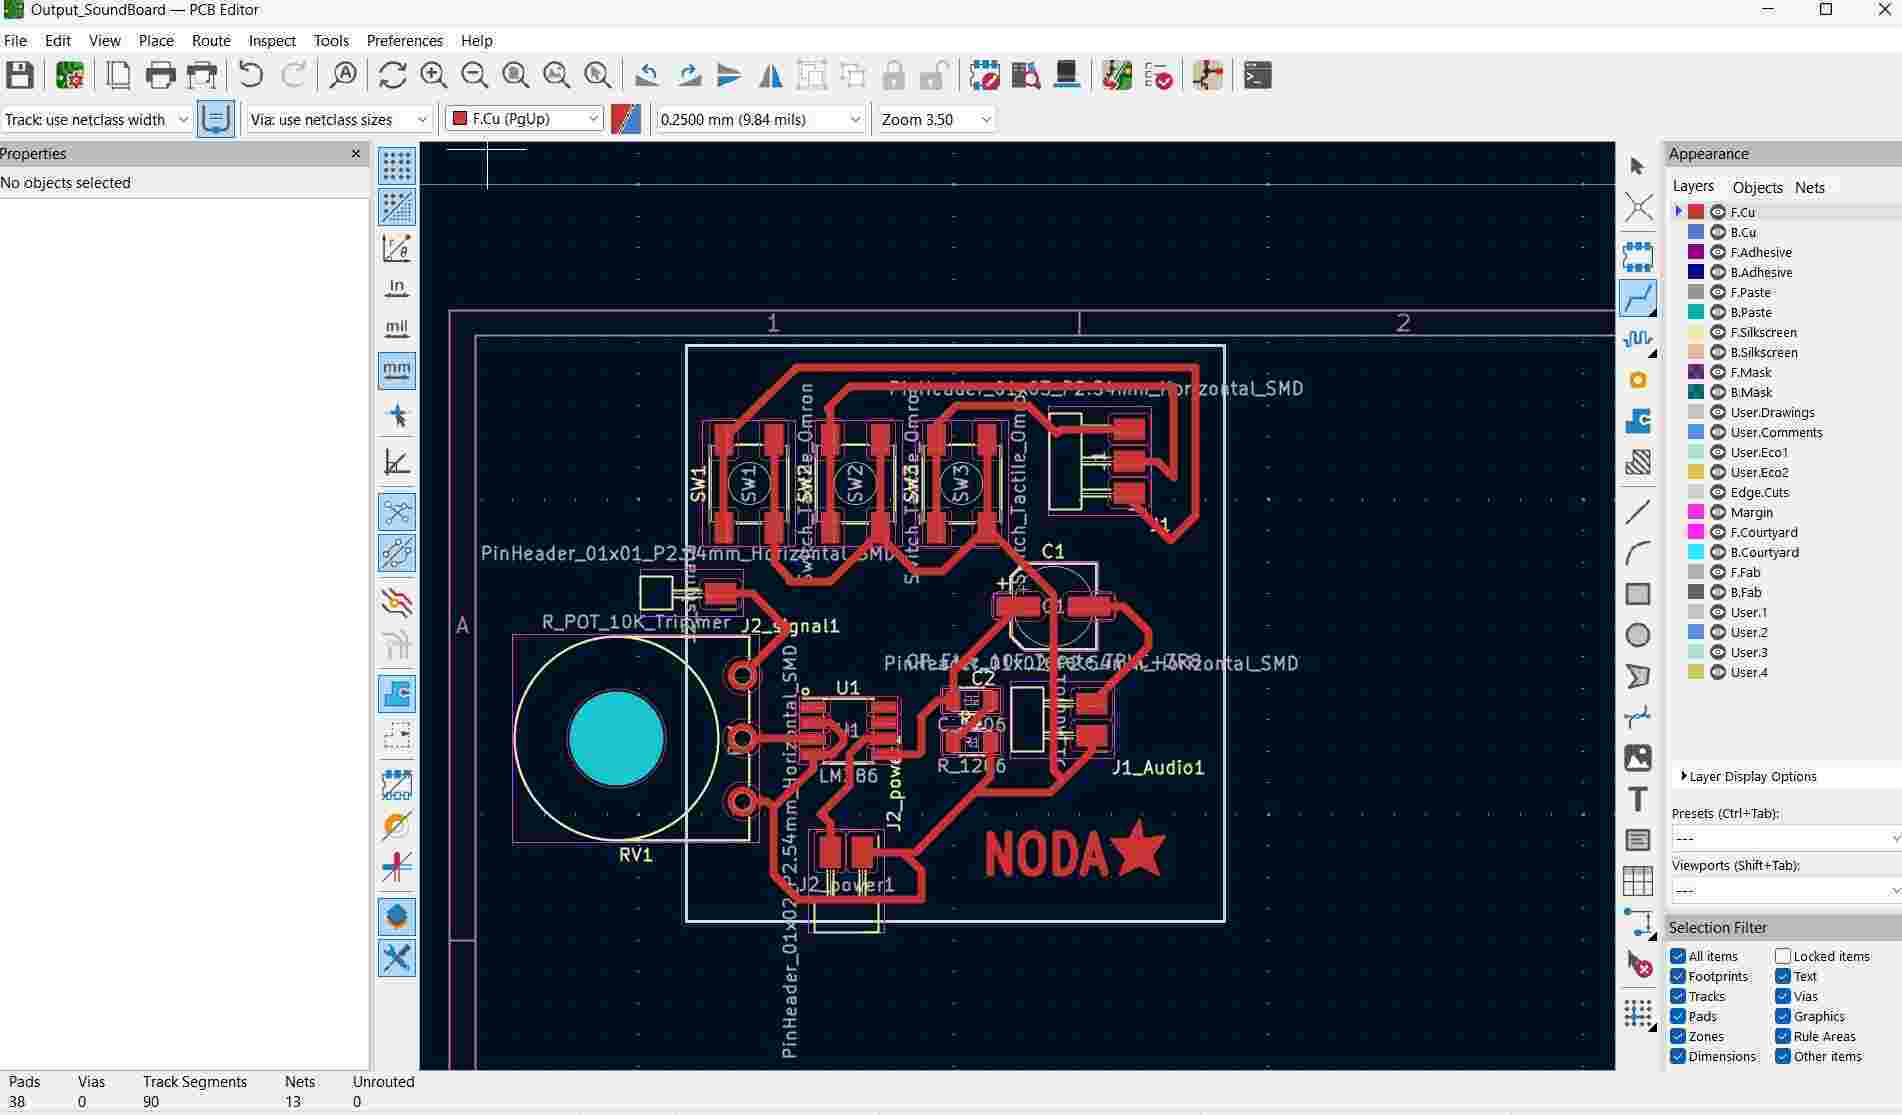Switch to the Objects tab
1902x1115 pixels.
click(x=1757, y=187)
